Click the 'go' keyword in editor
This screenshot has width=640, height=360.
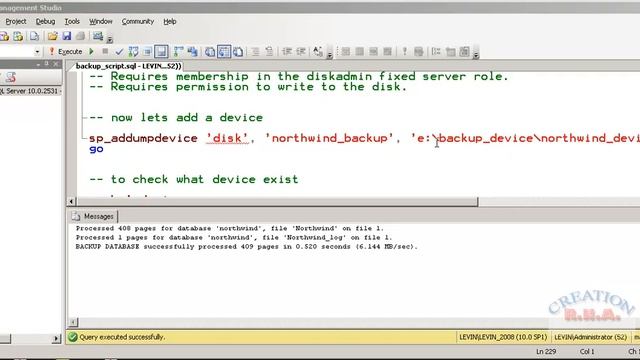[96, 149]
